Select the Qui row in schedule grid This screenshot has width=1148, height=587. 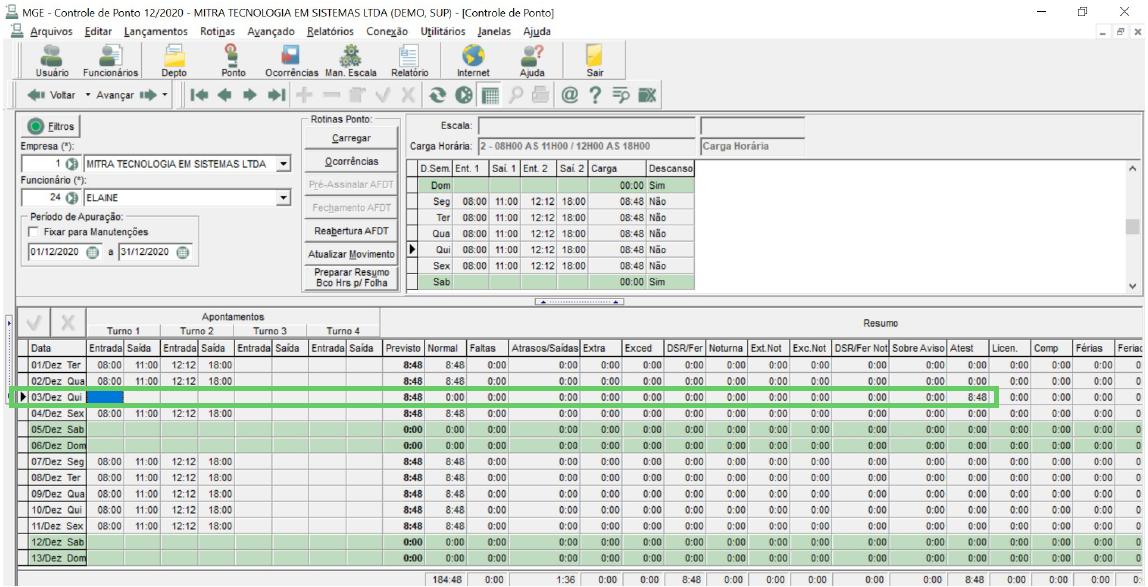pyautogui.click(x=556, y=250)
